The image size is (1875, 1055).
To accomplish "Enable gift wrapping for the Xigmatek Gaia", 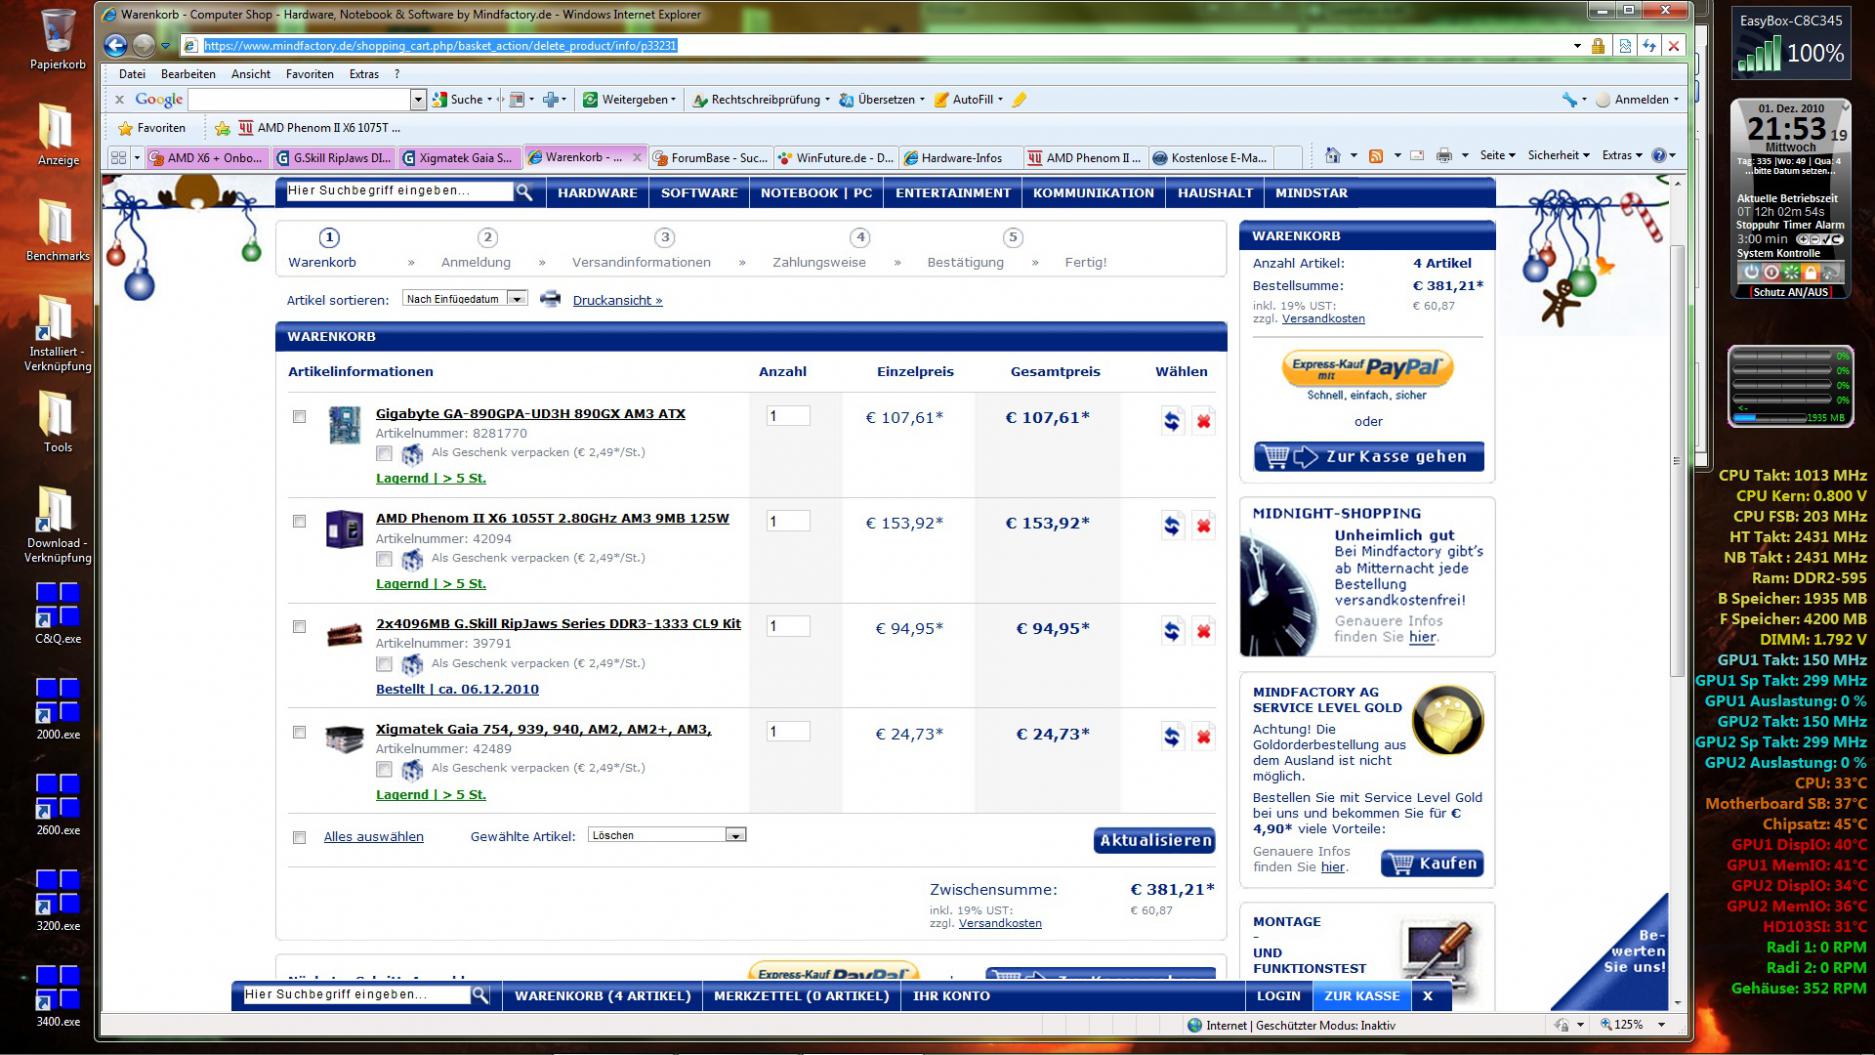I will pos(384,769).
